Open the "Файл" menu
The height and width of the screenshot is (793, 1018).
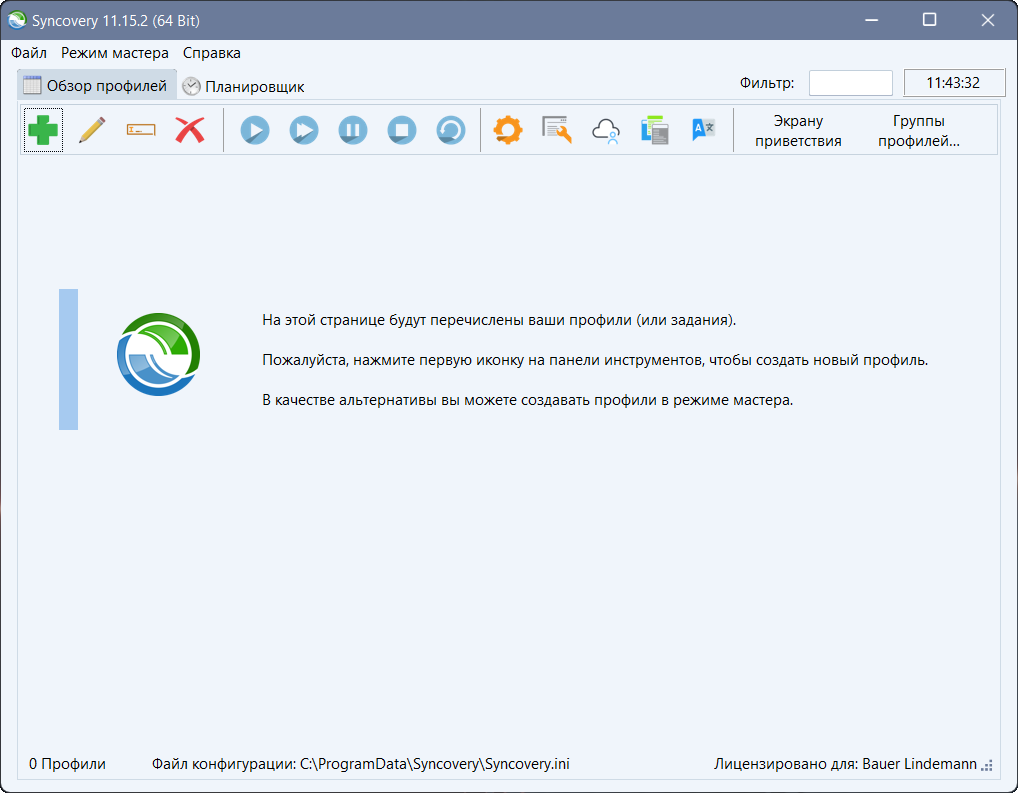point(29,53)
